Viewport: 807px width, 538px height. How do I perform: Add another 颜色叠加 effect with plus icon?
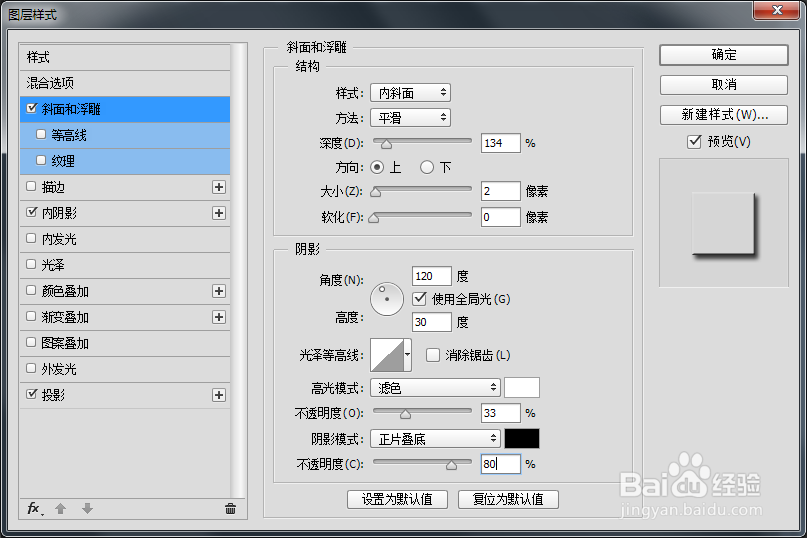(x=219, y=291)
